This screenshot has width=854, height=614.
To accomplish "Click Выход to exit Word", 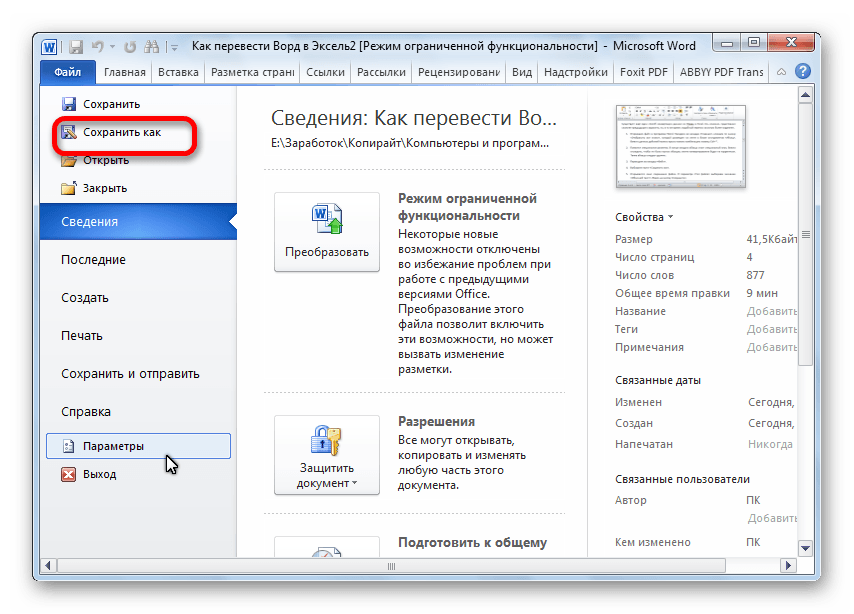I will pos(100,474).
